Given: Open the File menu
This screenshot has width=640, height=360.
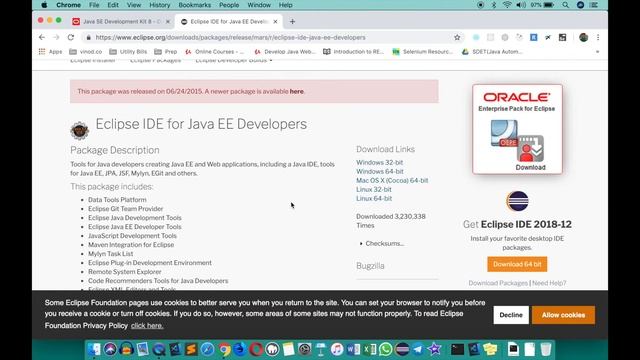Looking at the screenshot, I should coord(94,5).
